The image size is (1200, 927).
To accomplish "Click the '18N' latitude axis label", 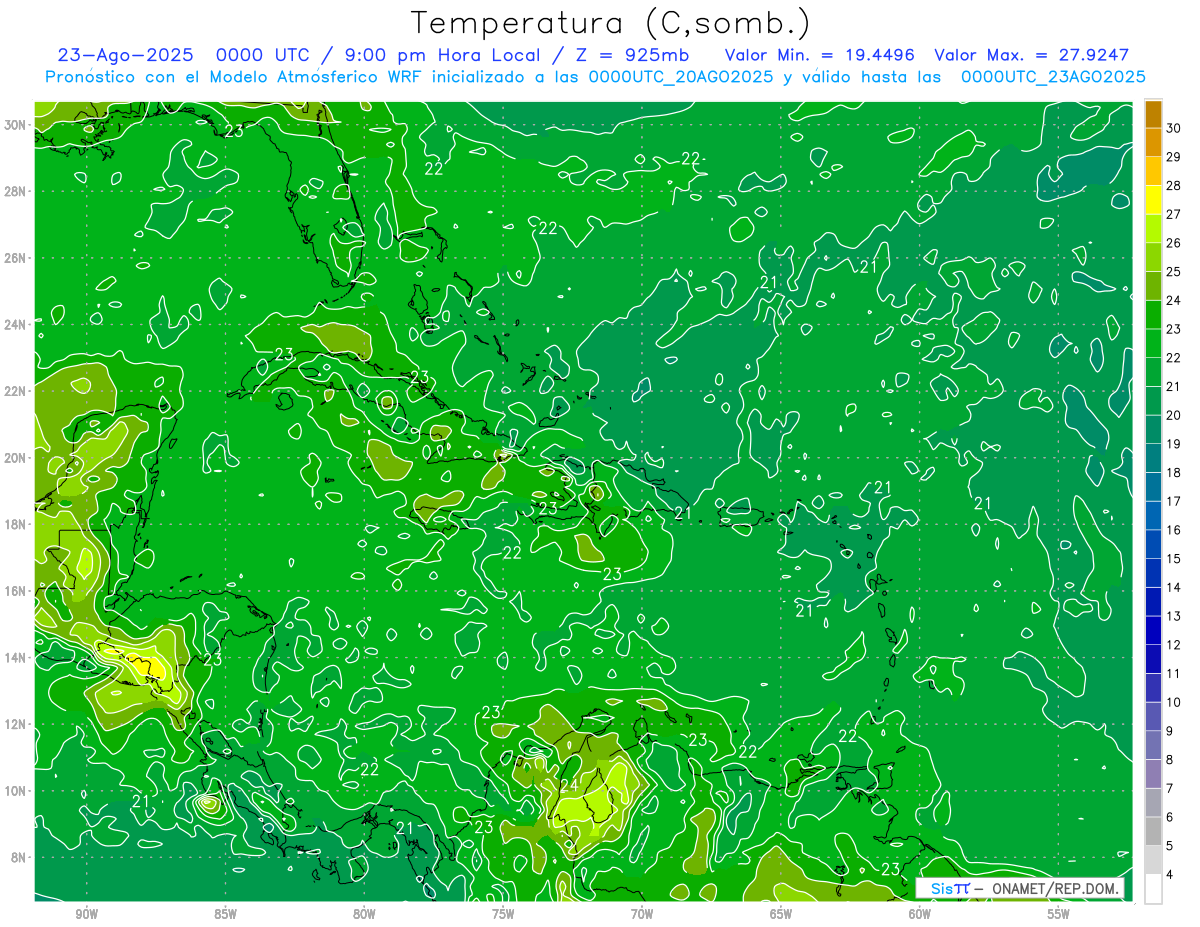I will [15, 524].
